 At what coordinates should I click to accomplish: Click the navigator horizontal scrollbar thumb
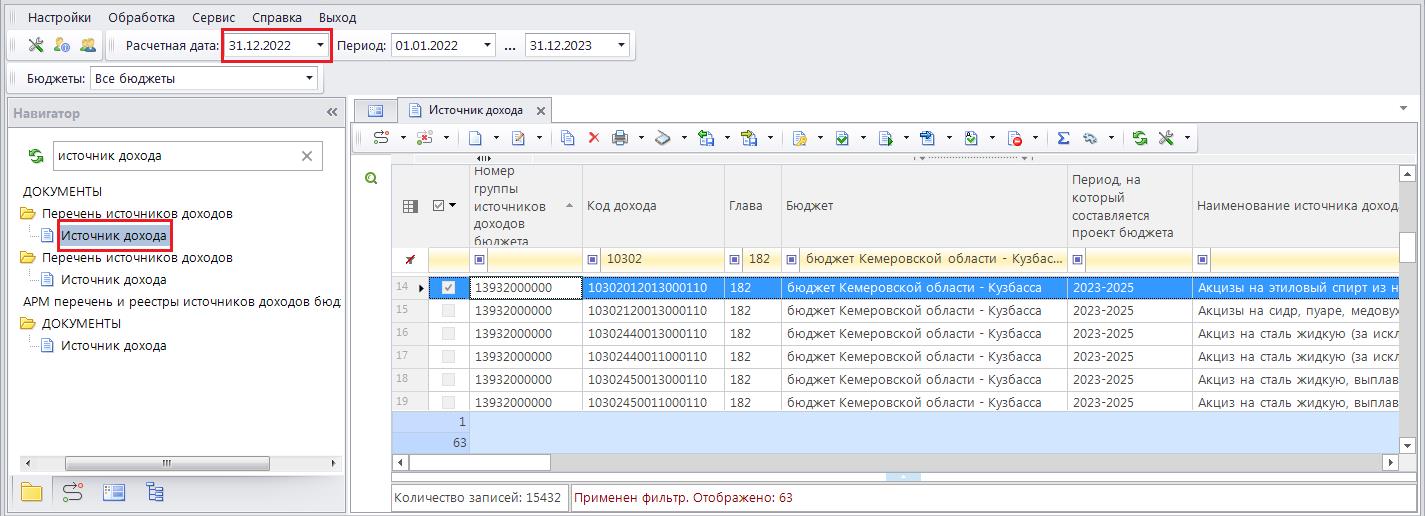[166, 463]
